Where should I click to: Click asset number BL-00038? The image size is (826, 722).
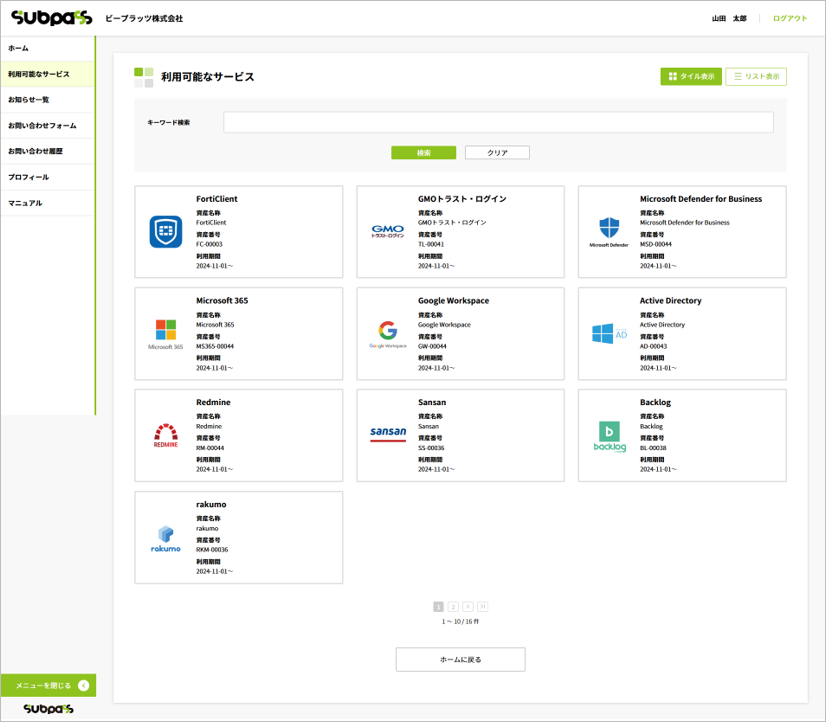click(x=653, y=448)
